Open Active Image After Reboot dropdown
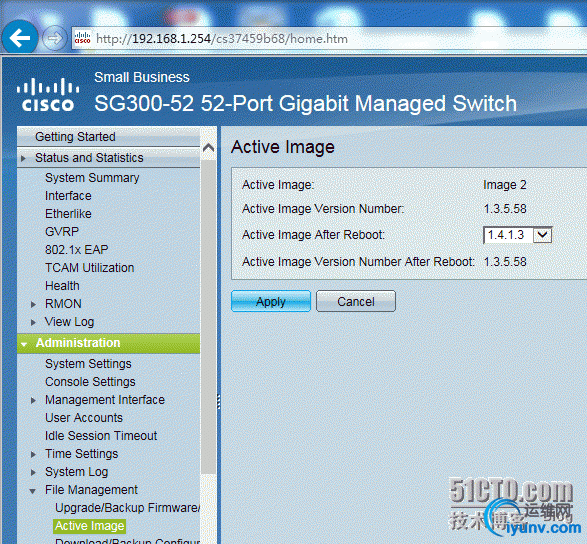The width and height of the screenshot is (587, 544). coord(518,235)
